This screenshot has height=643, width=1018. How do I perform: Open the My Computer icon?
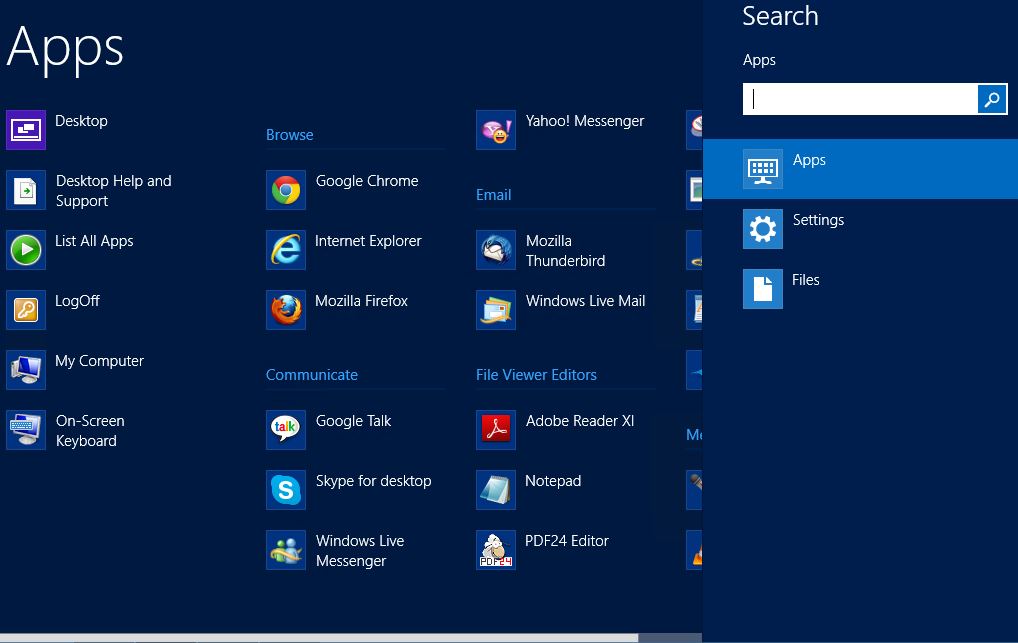(26, 370)
